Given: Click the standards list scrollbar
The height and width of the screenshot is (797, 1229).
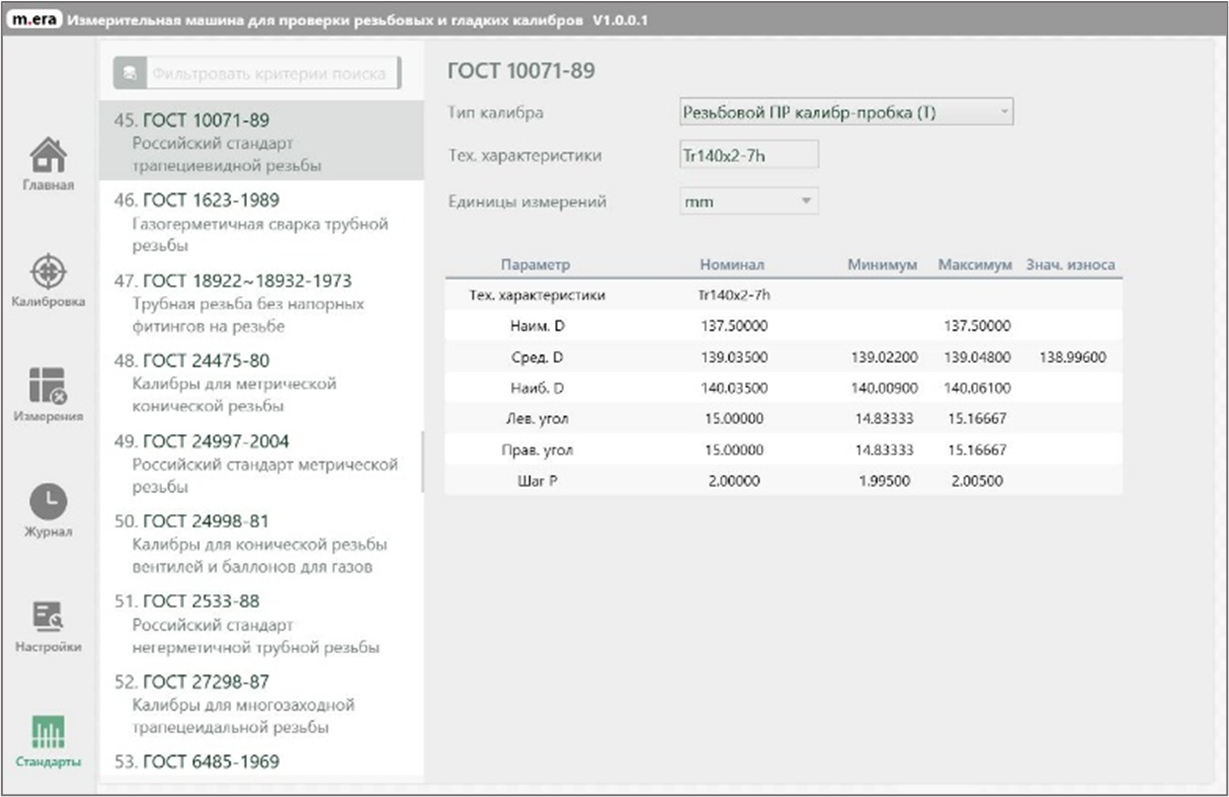Looking at the screenshot, I should click(421, 461).
